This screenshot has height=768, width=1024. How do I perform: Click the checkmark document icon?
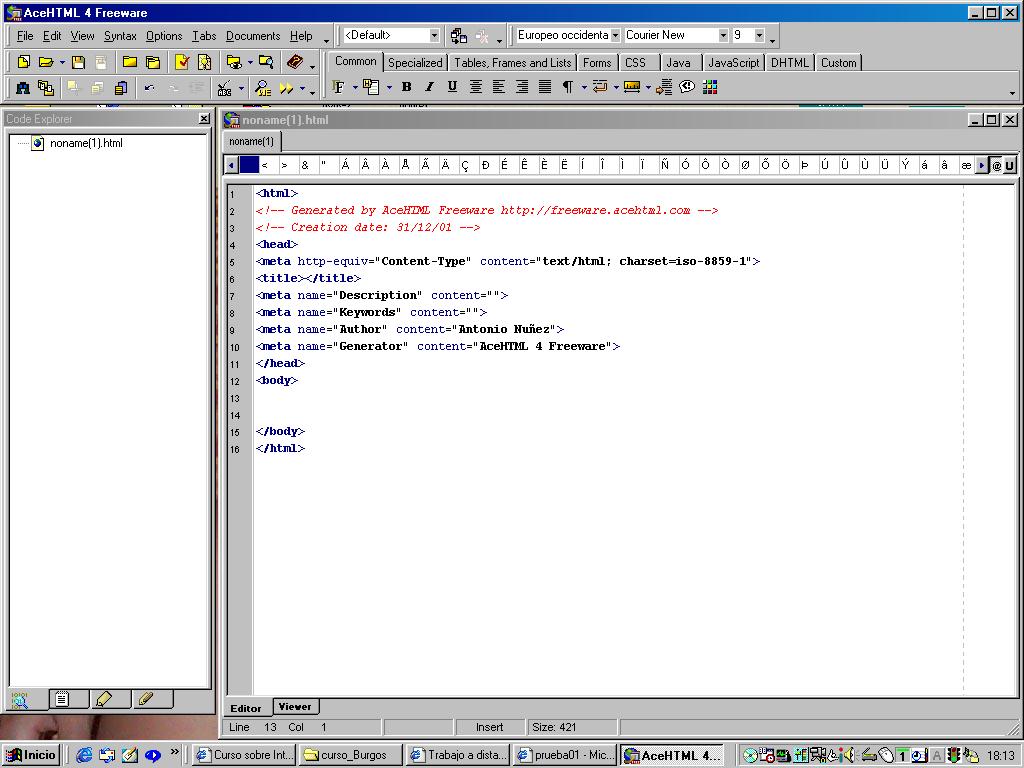(x=182, y=62)
